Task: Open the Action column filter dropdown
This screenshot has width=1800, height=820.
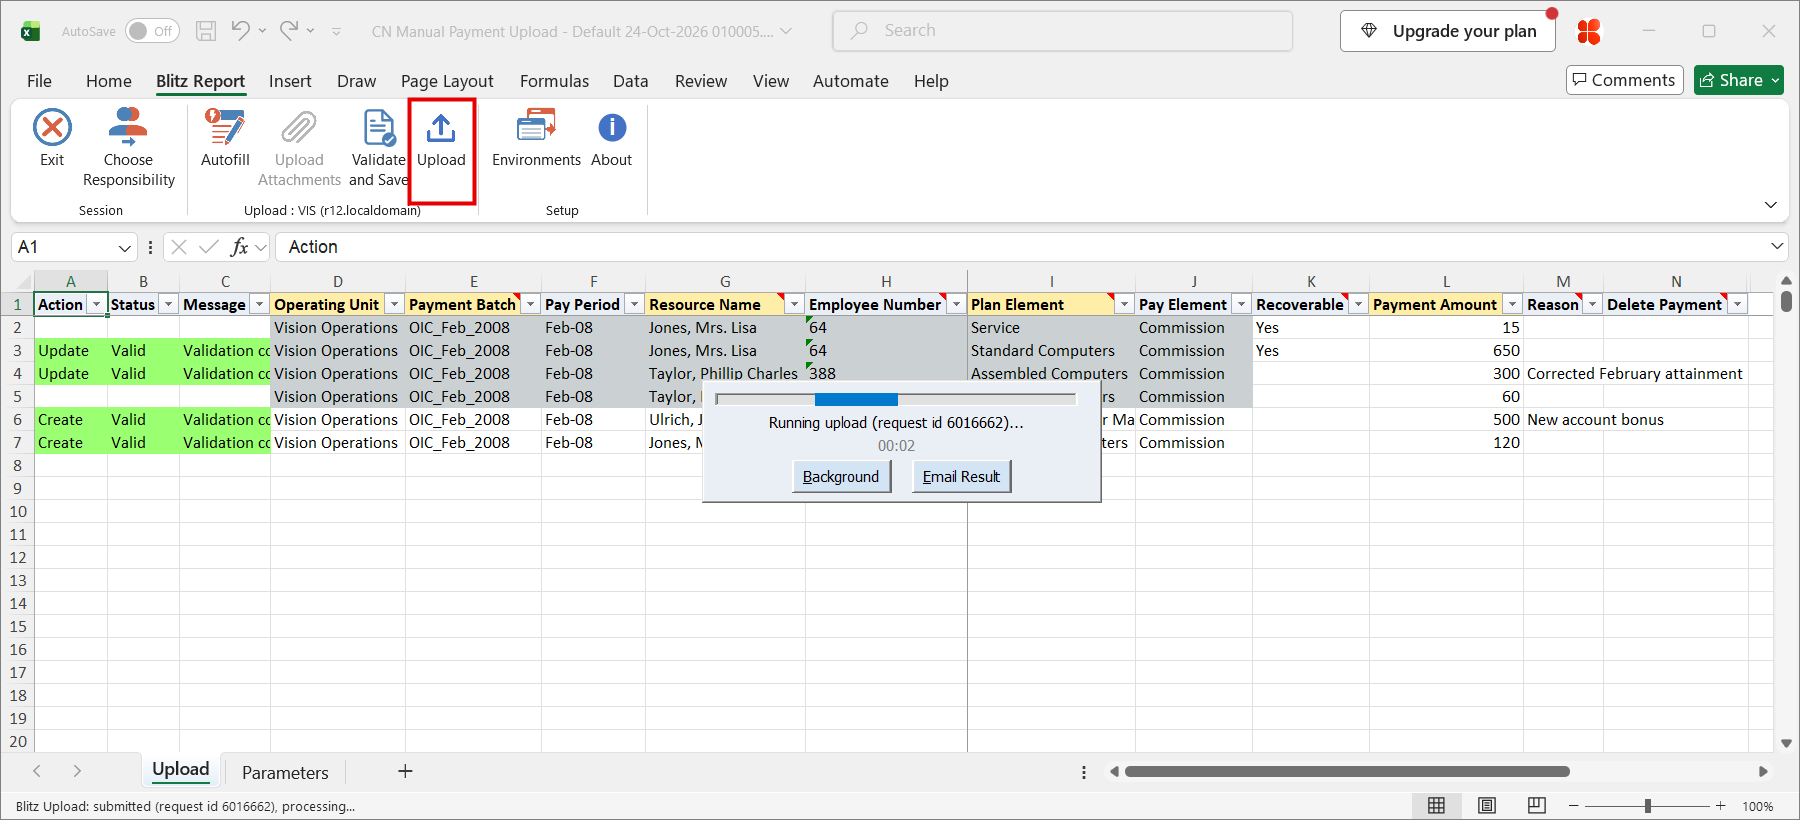Action: coord(96,305)
